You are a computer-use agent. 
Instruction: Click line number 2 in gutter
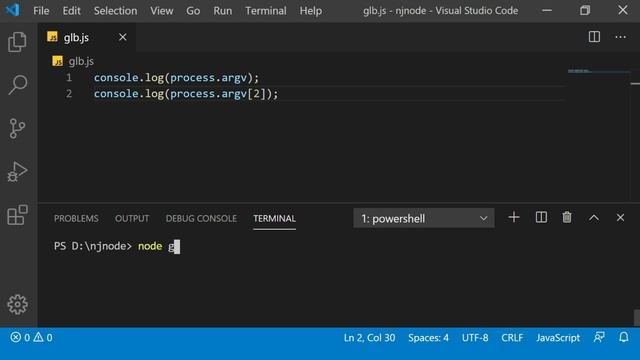[x=69, y=94]
